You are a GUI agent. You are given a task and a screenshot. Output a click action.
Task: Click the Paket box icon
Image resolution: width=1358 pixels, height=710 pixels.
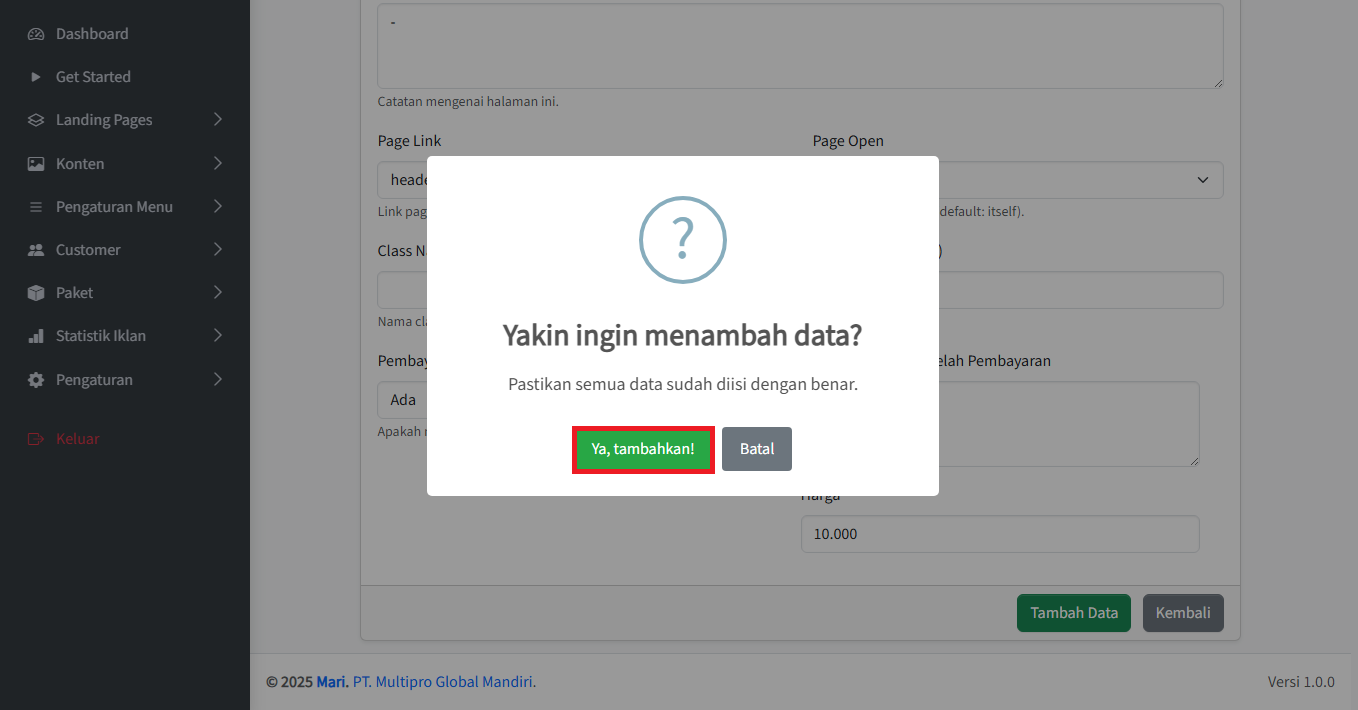coord(36,293)
